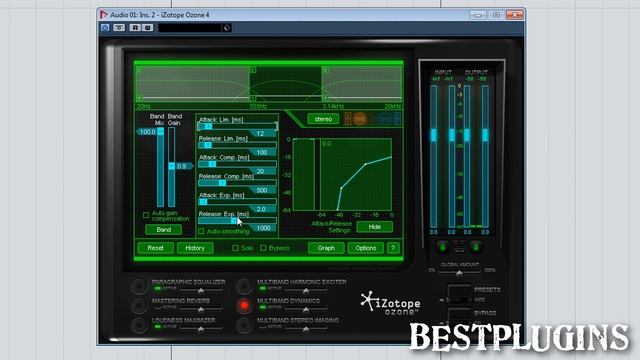Click the Band Mix slider handle
The image size is (640, 360).
click(x=160, y=131)
